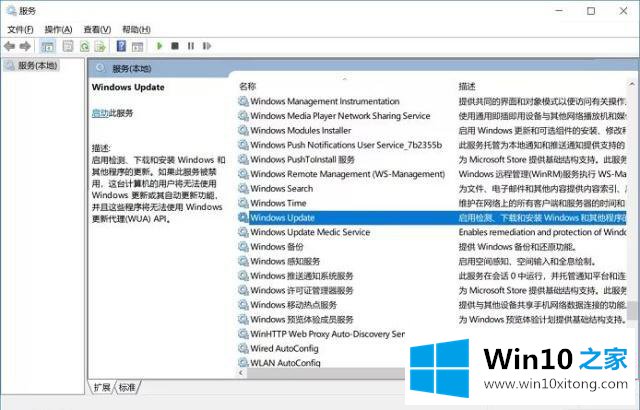This screenshot has width=640, height=410.
Task: Sort by the 名称 column header
Action: point(247,86)
